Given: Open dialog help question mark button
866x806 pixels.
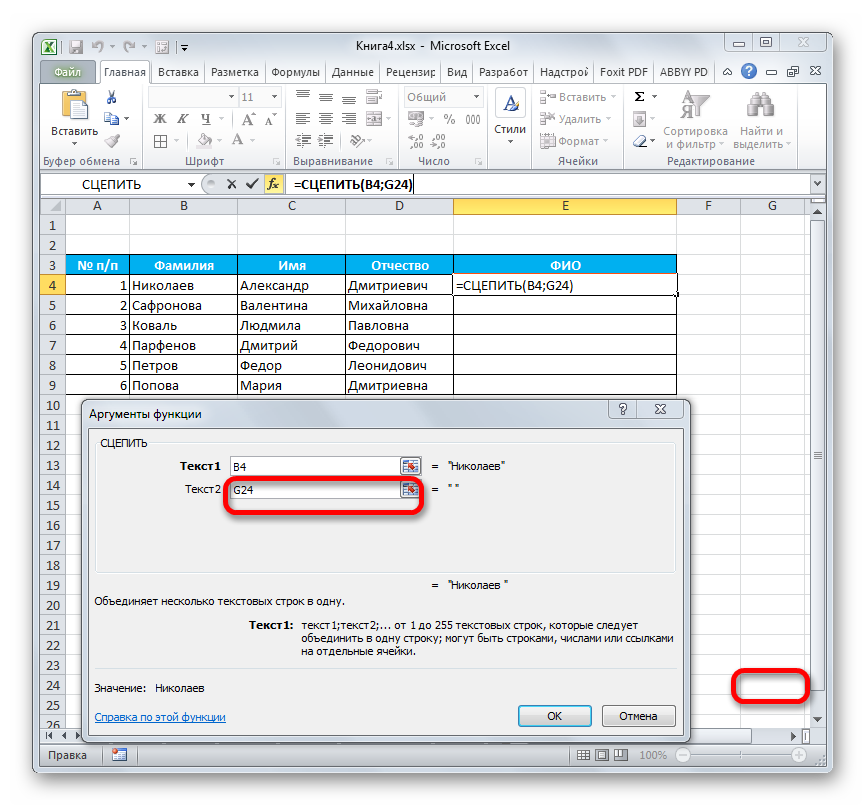Looking at the screenshot, I should point(623,410).
